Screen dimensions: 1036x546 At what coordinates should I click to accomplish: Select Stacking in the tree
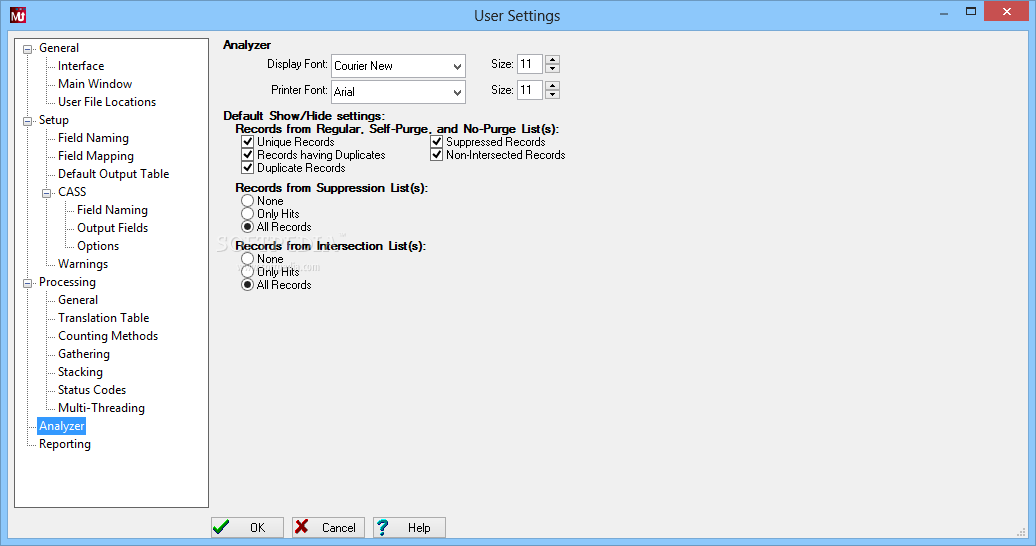80,372
